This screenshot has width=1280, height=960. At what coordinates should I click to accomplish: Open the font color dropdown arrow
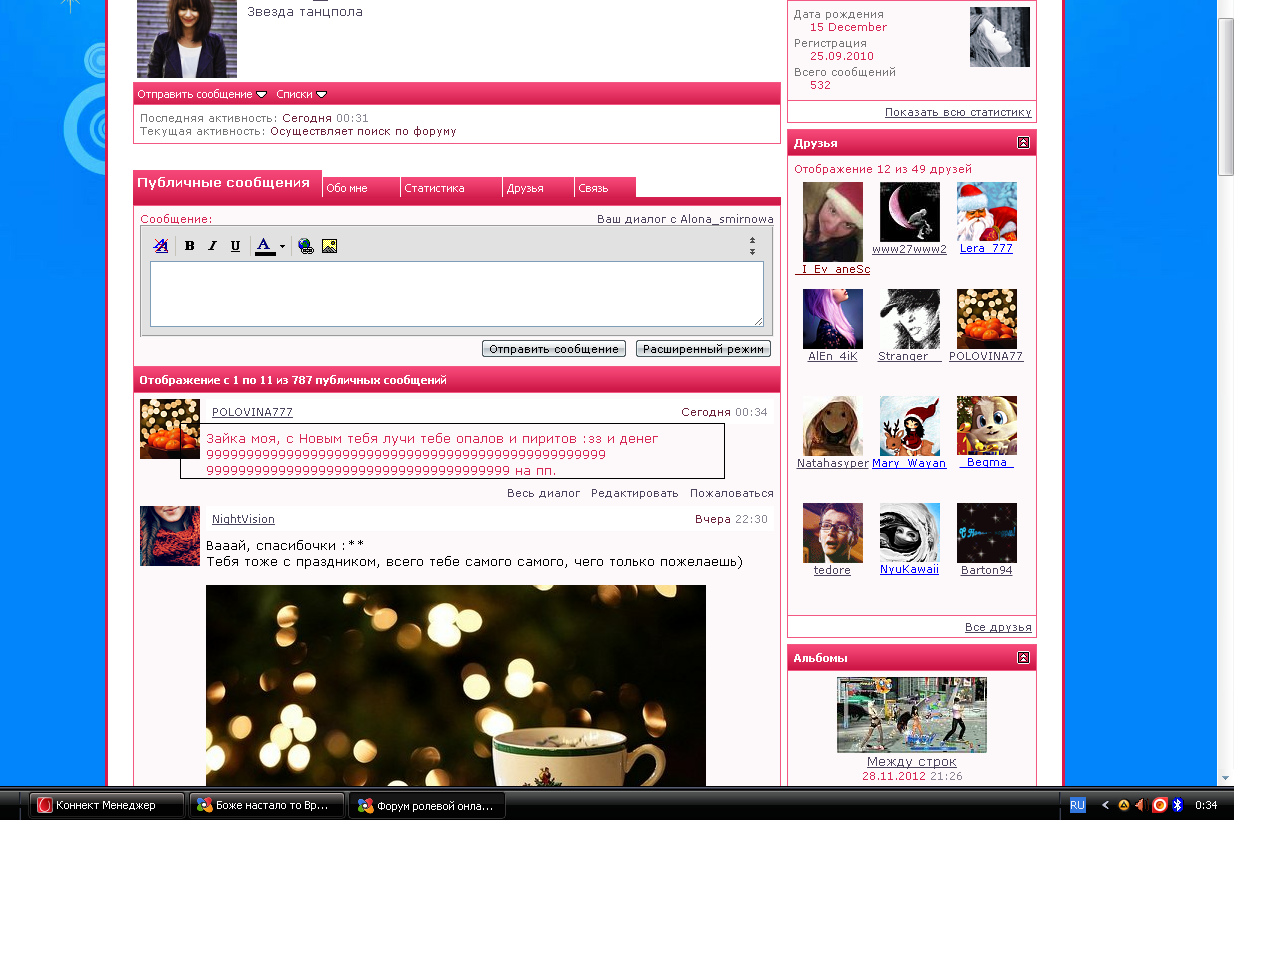(x=282, y=246)
